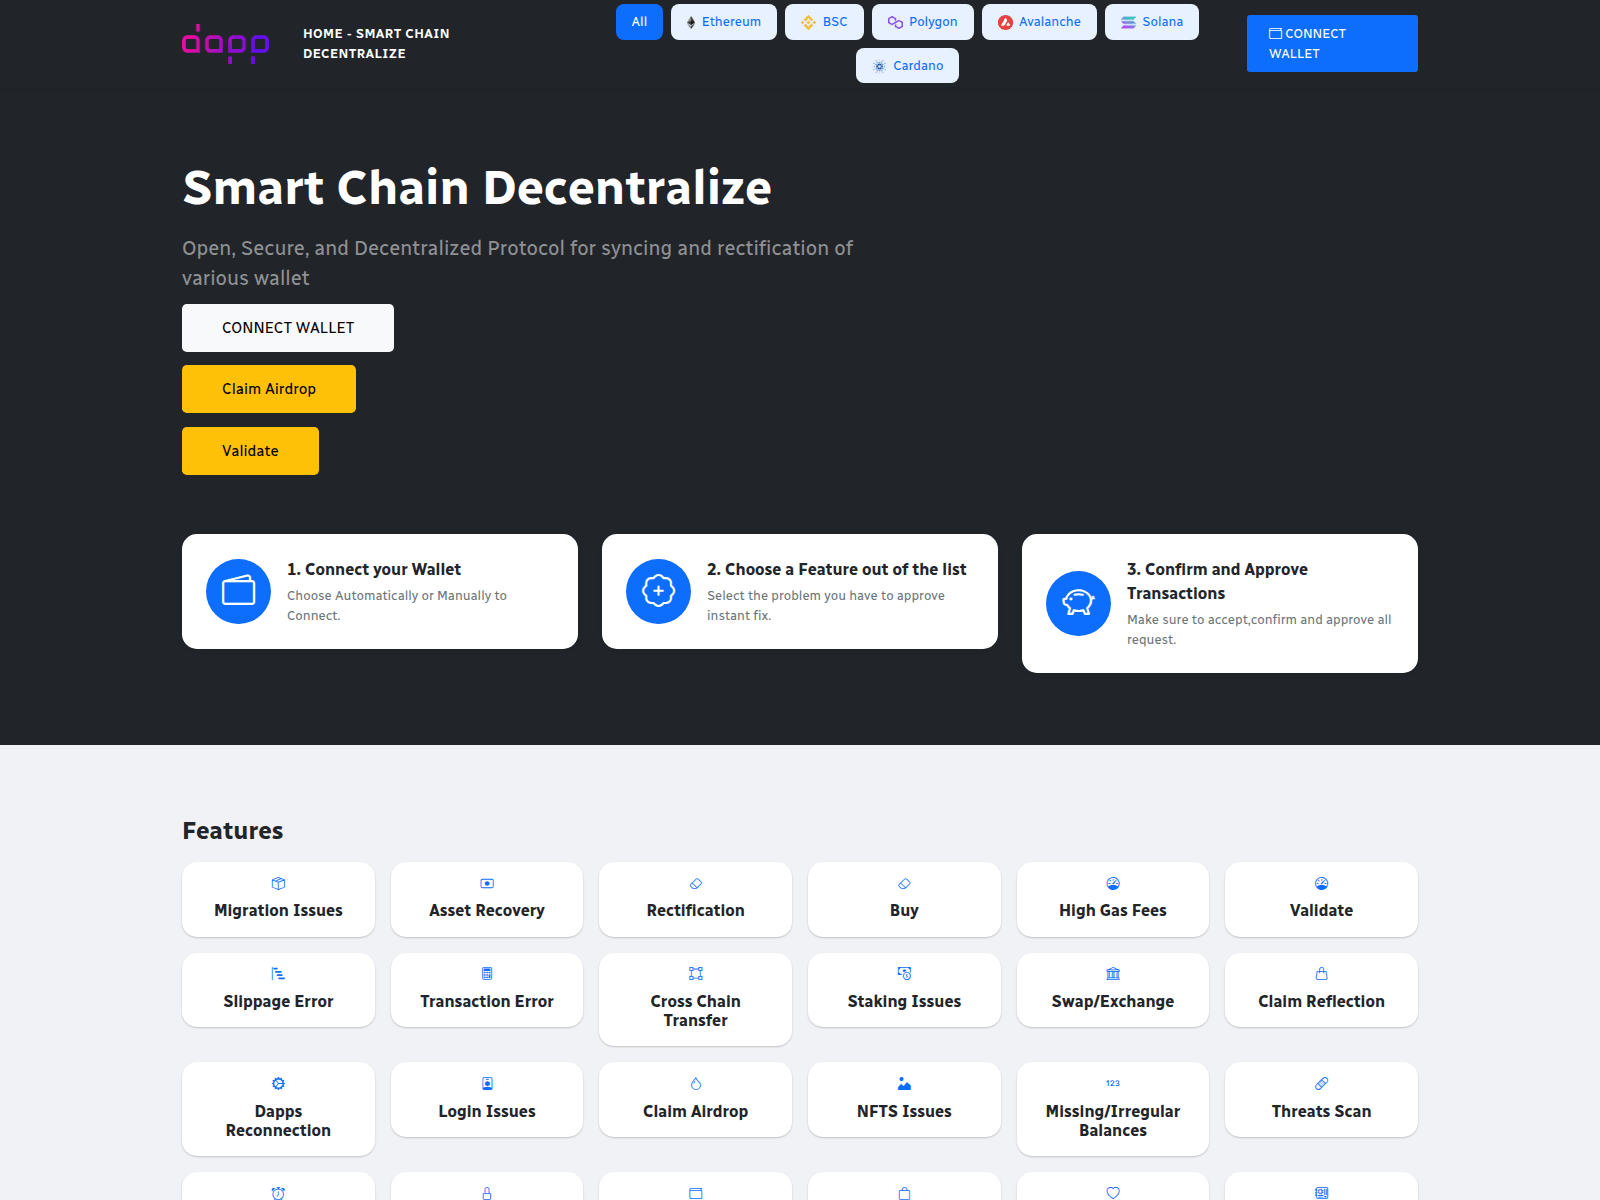The image size is (1600, 1200).
Task: Click yellow Validate button
Action: [250, 451]
